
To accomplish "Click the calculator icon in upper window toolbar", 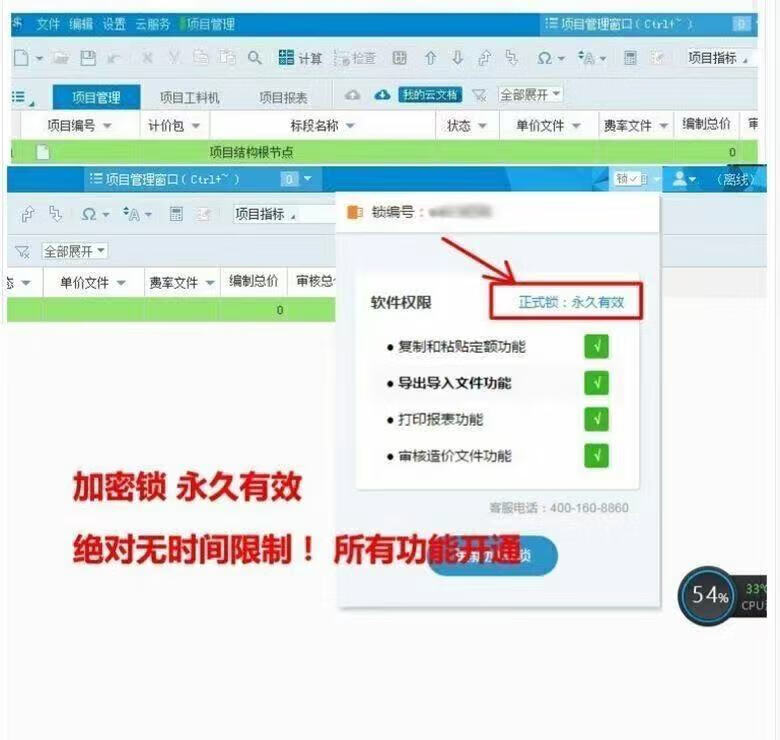I will coord(630,58).
